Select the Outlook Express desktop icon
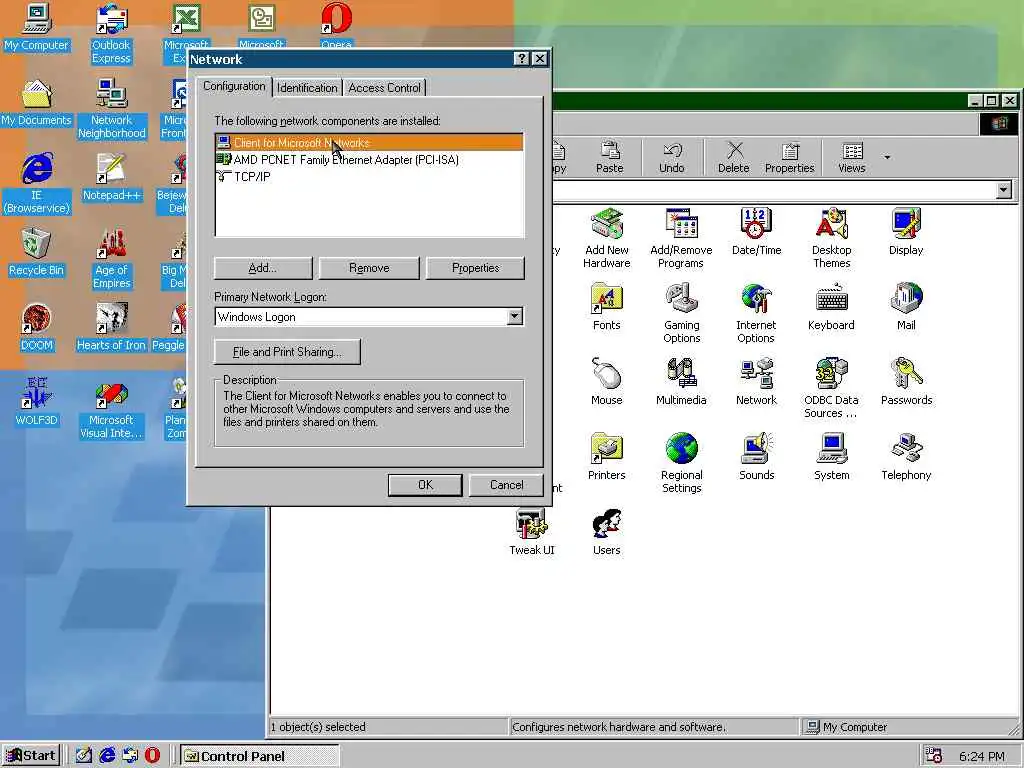Image resolution: width=1024 pixels, height=768 pixels. (112, 34)
